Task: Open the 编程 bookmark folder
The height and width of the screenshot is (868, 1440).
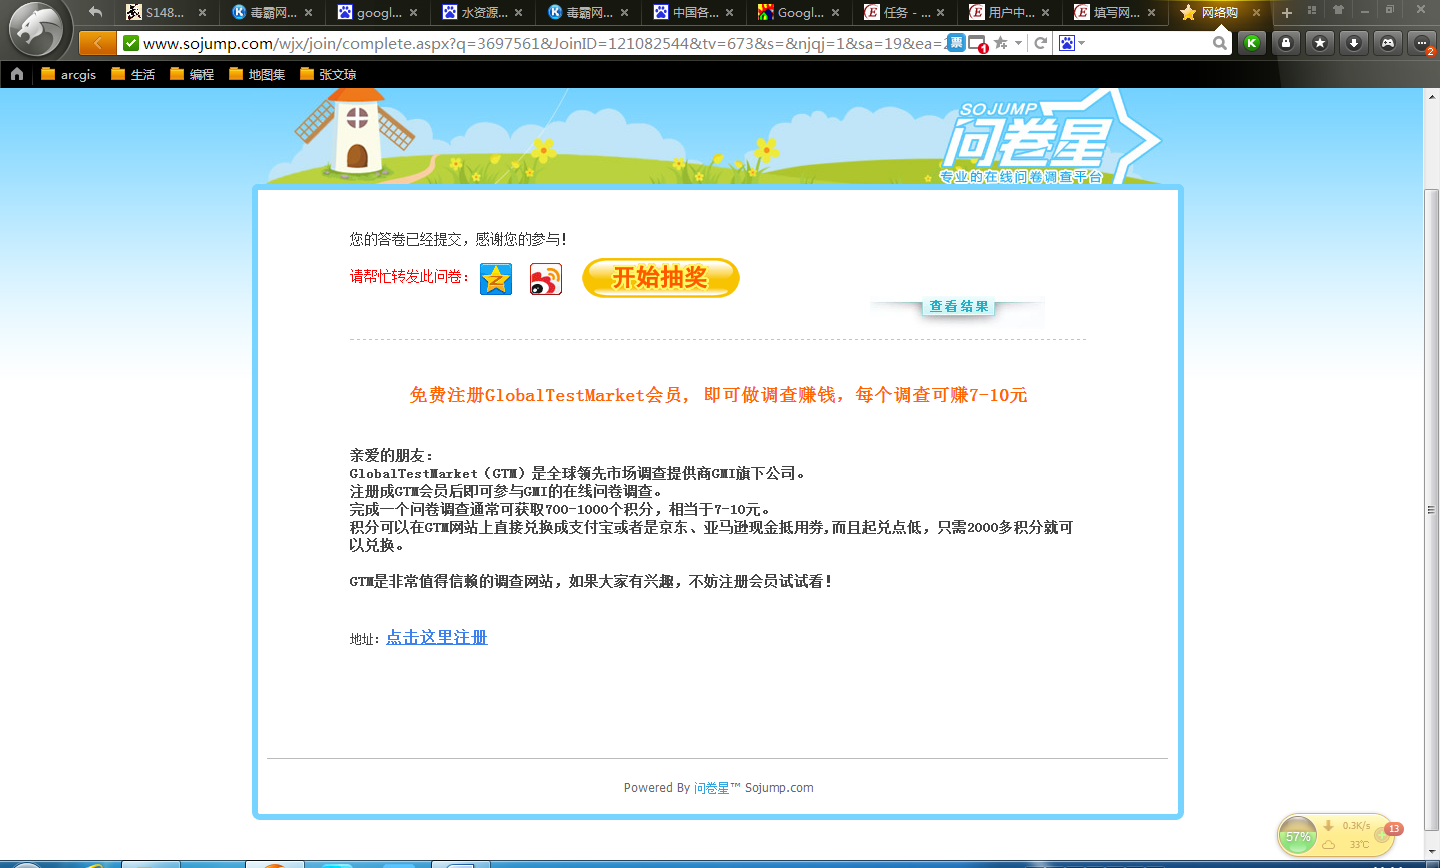Action: tap(192, 74)
